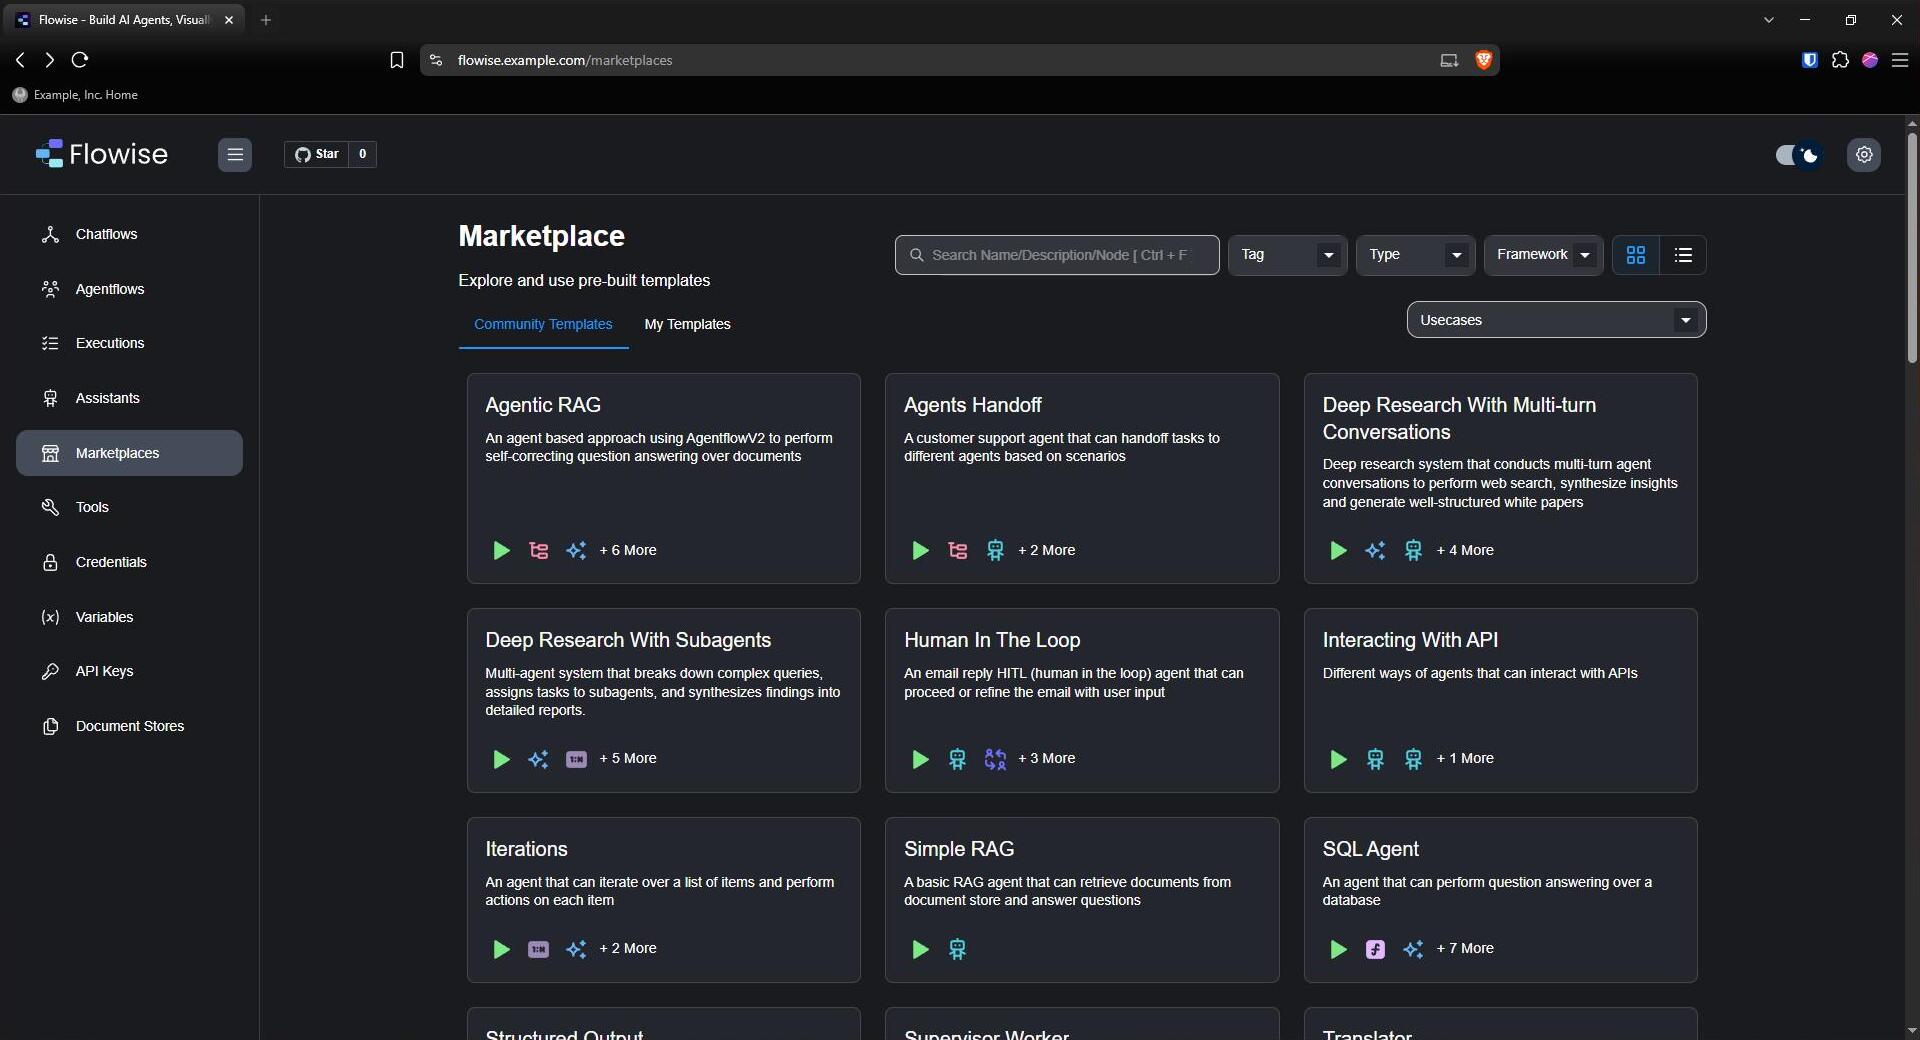The height and width of the screenshot is (1040, 1920).
Task: Click Start node icon on Agentic RAG card
Action: (501, 550)
